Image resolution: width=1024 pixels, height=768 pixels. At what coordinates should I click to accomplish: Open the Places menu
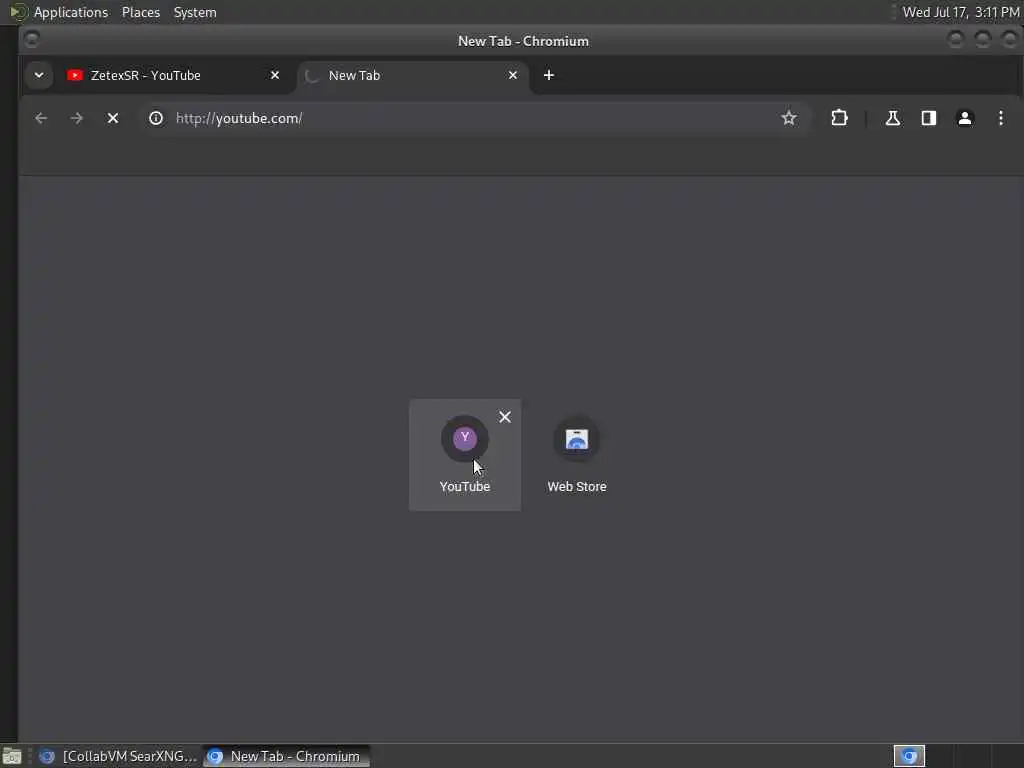[x=141, y=12]
